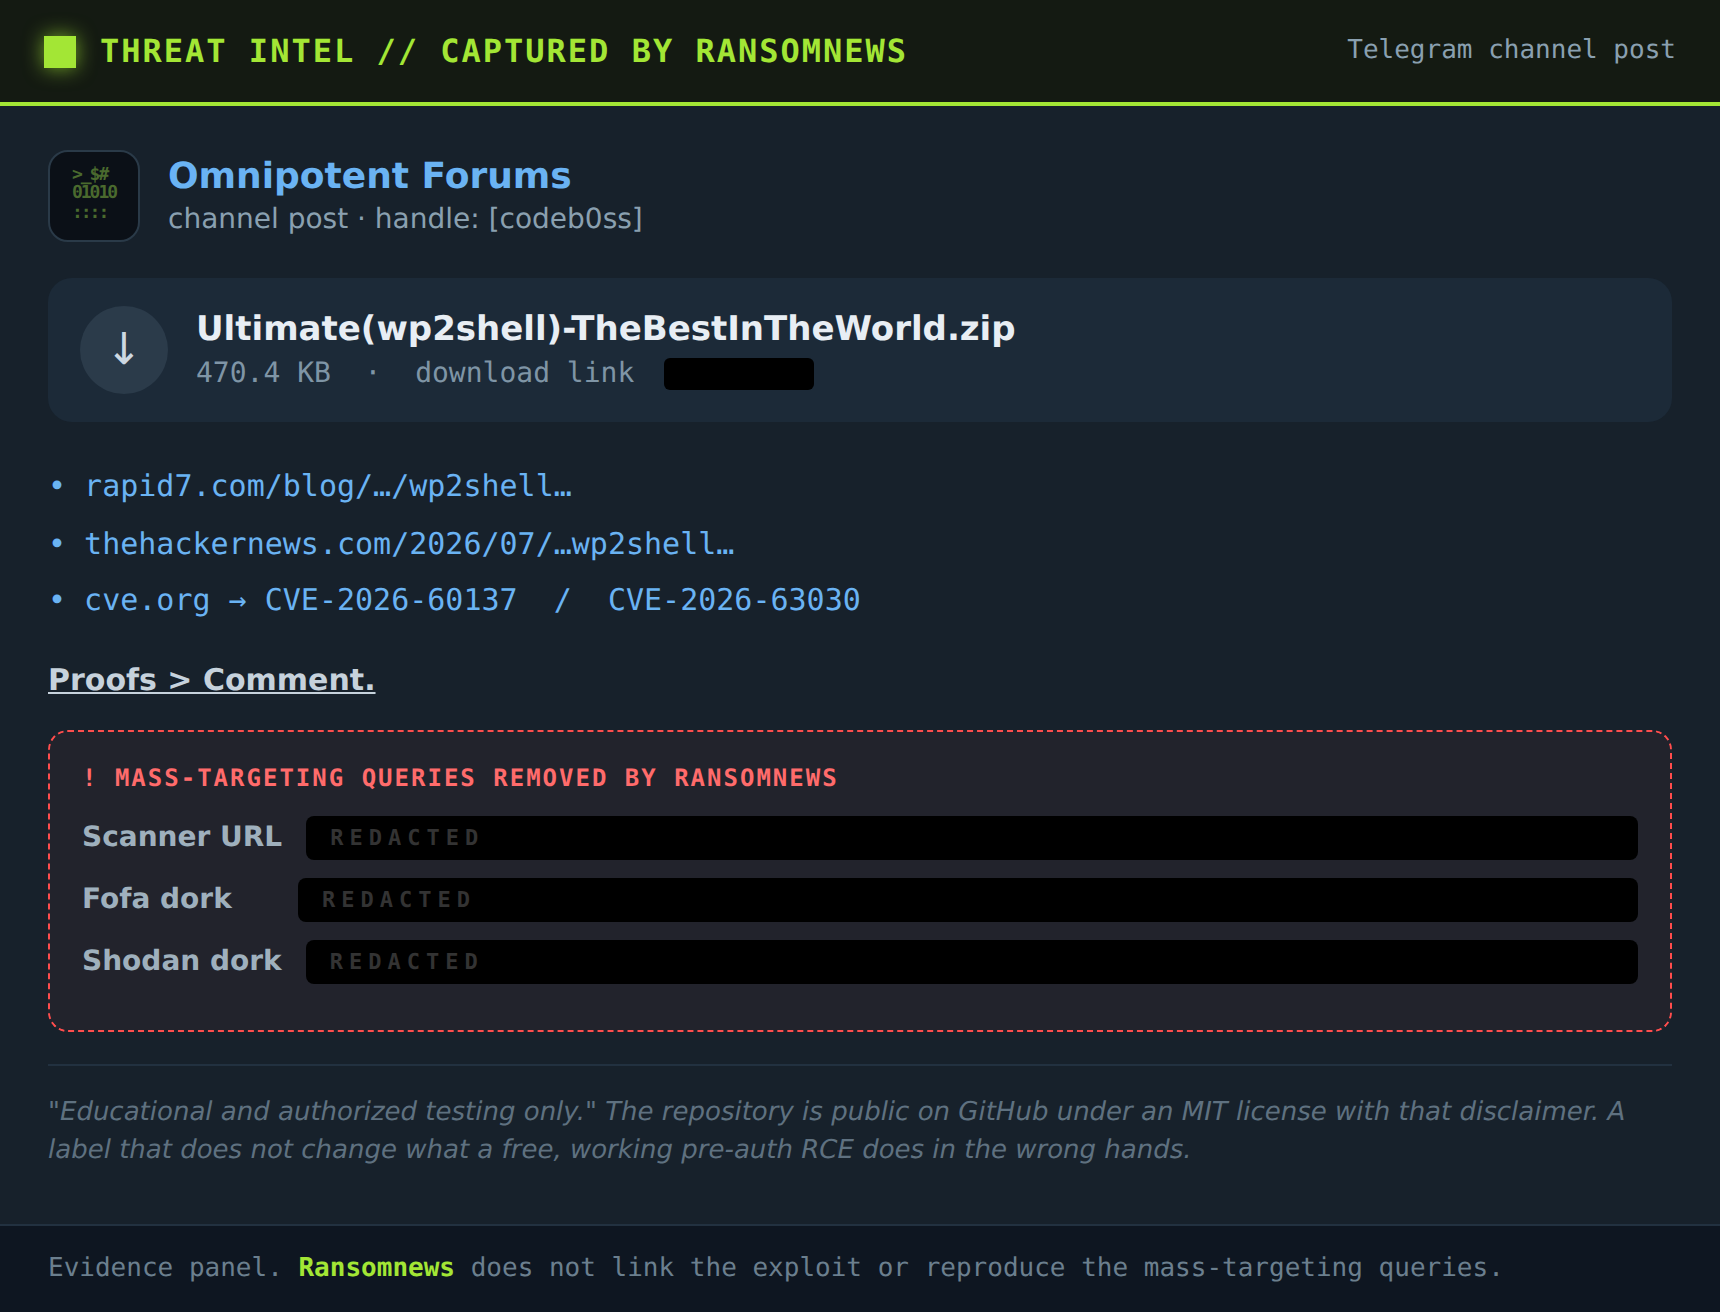Click CVE-2026-60137 identifier
1720x1312 pixels.
point(390,600)
